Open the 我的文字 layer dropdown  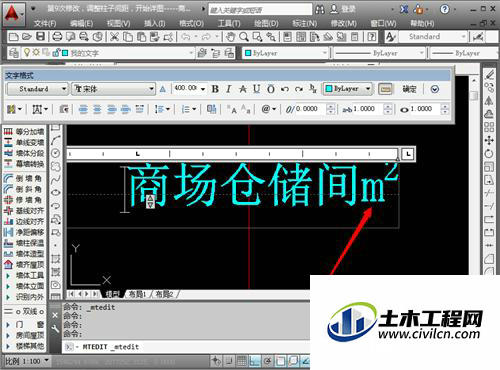[191, 53]
